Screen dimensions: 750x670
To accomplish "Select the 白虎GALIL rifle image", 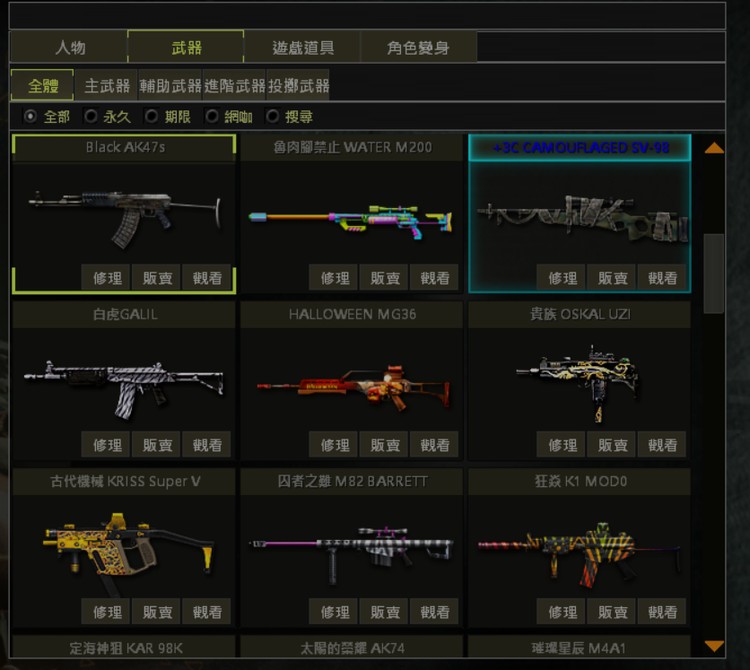I will tap(124, 389).
